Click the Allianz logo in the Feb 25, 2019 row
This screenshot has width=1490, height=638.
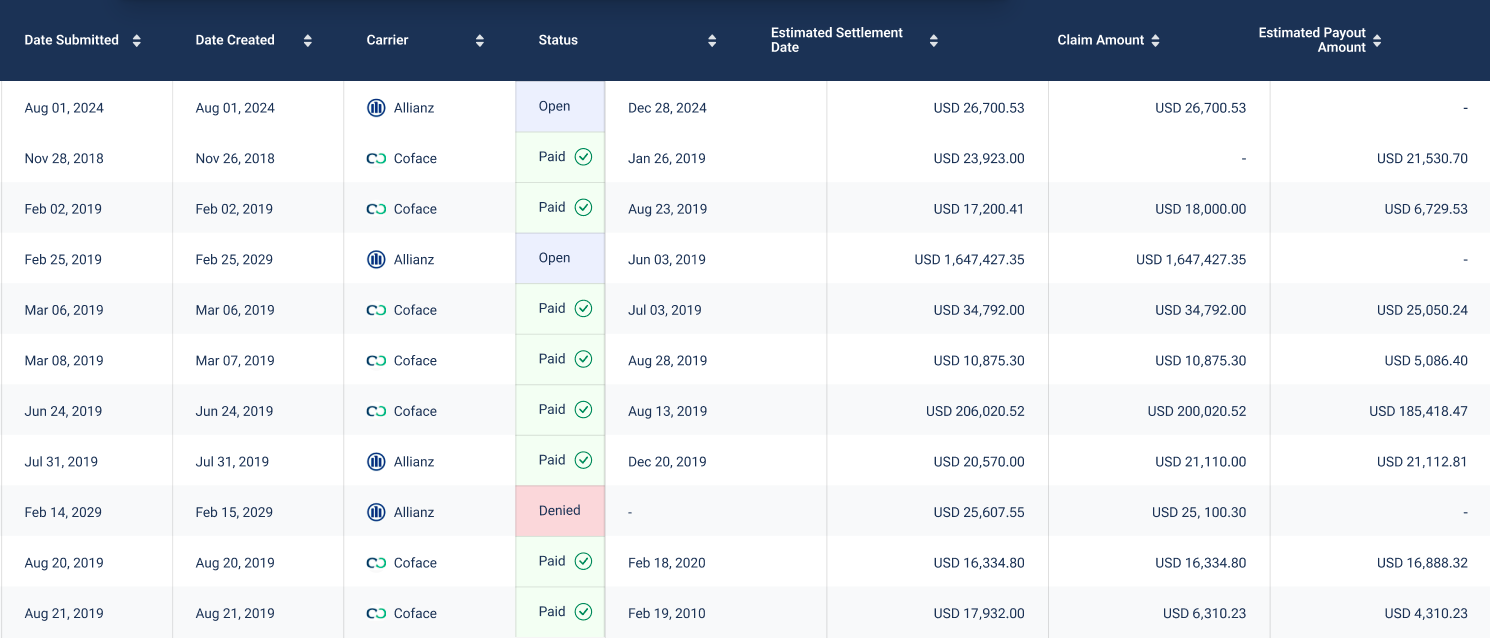click(376, 259)
